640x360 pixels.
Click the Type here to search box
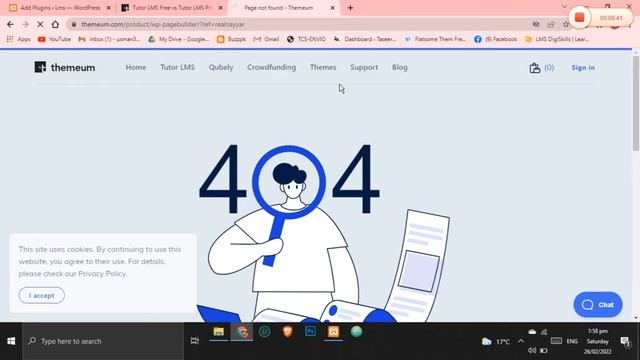tap(103, 341)
